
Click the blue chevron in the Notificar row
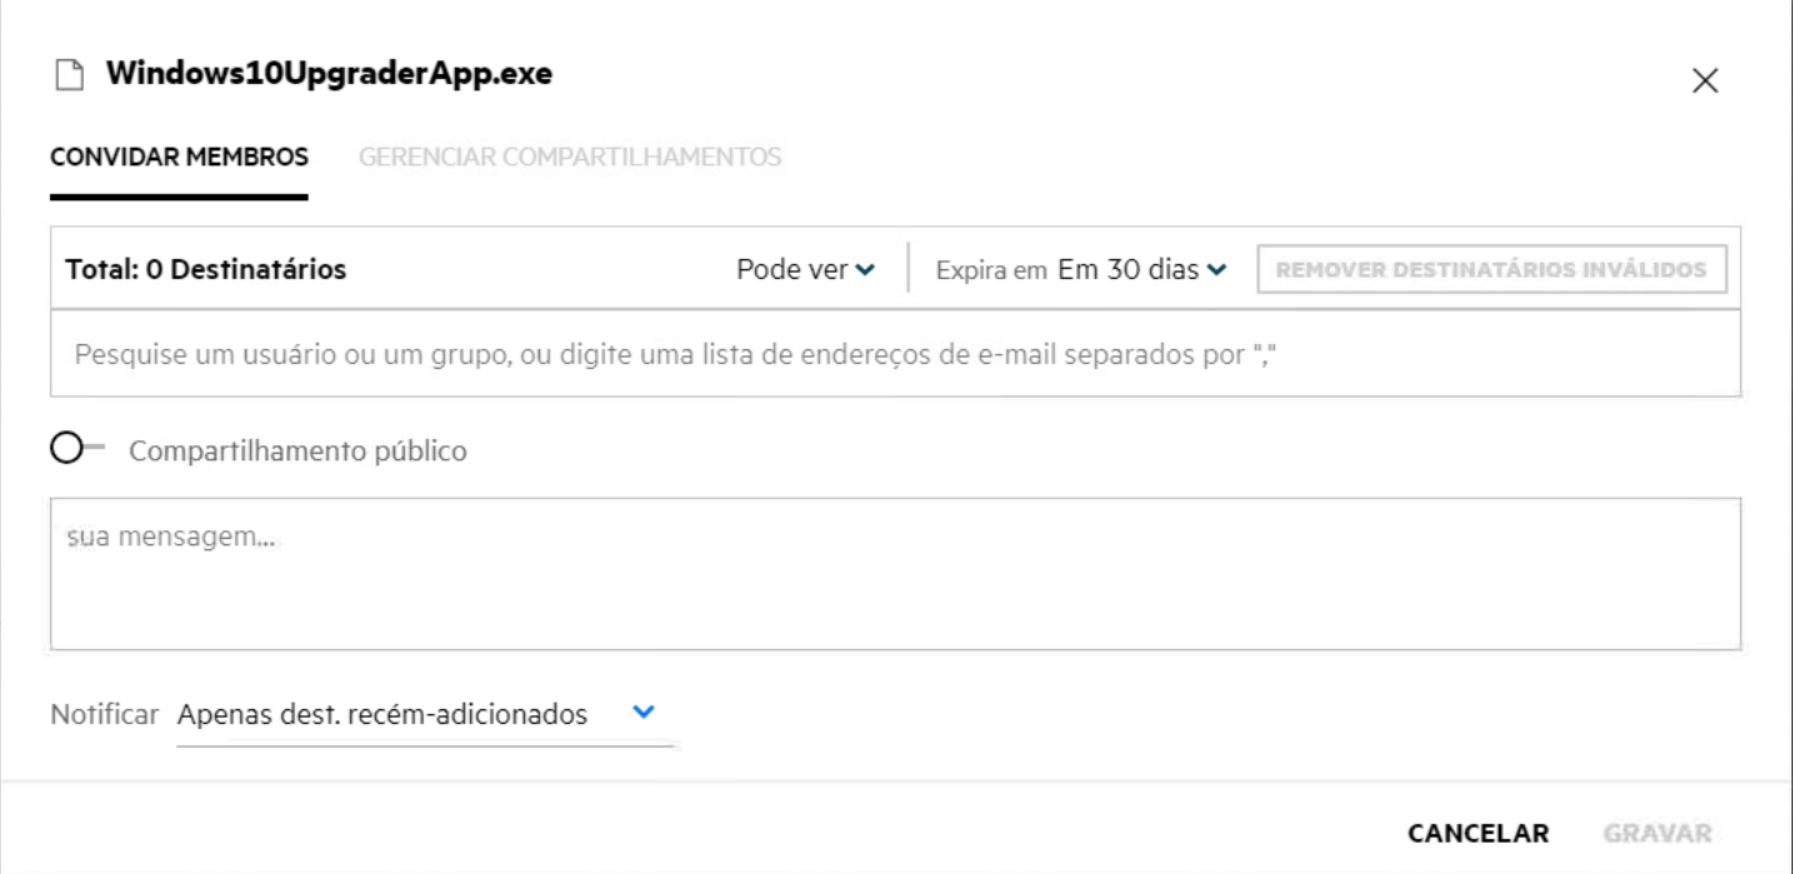coord(644,712)
